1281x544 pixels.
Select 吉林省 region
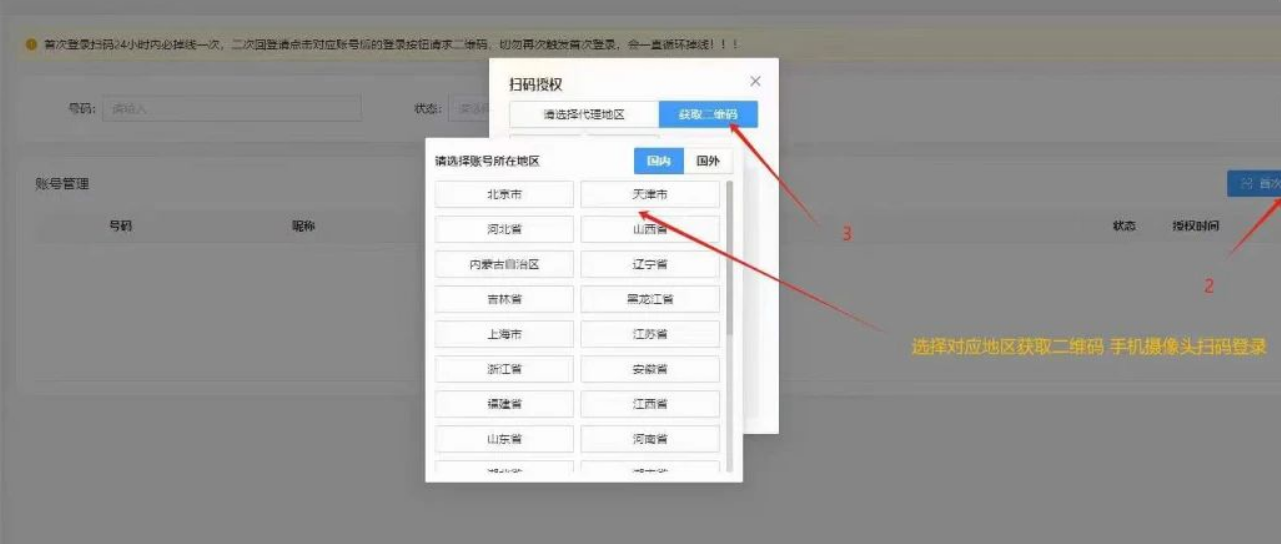pyautogui.click(x=504, y=299)
